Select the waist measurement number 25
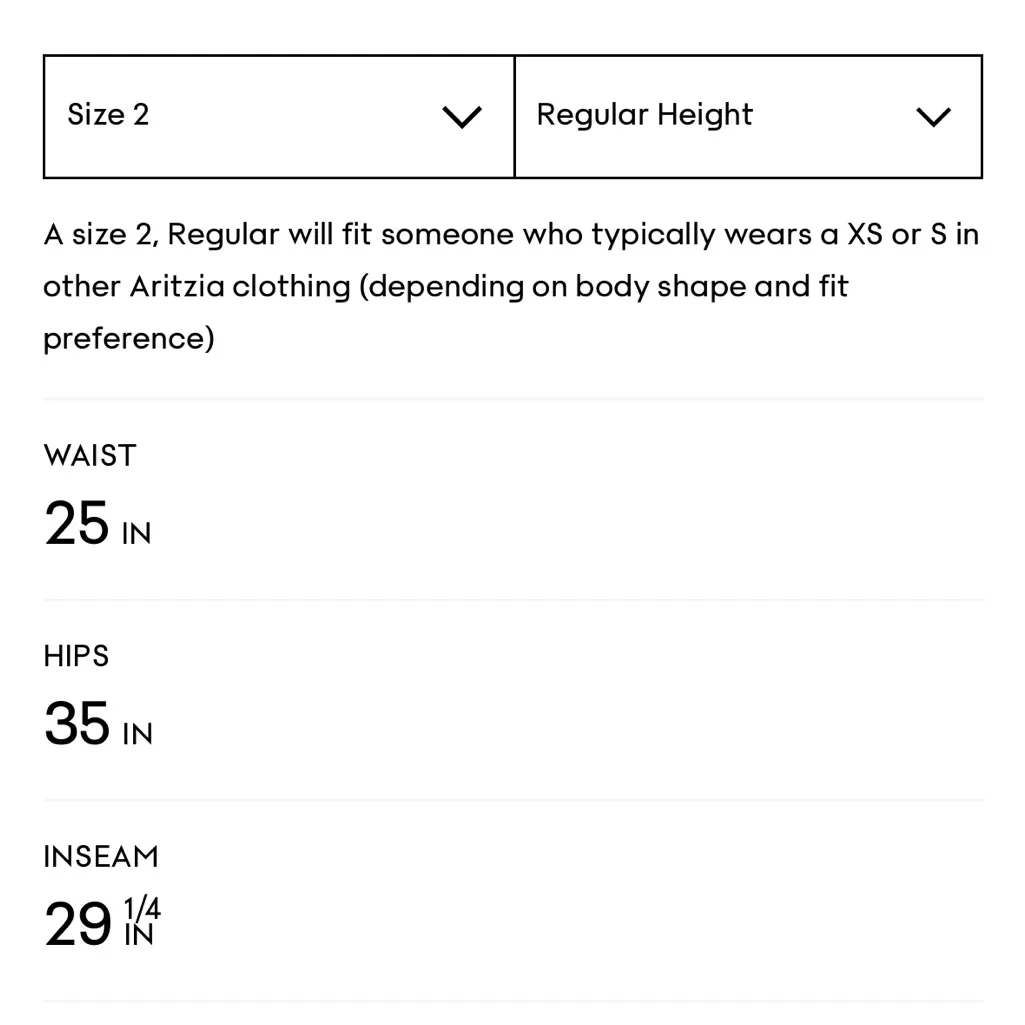Screen dimensions: 1025x1025 point(76,524)
